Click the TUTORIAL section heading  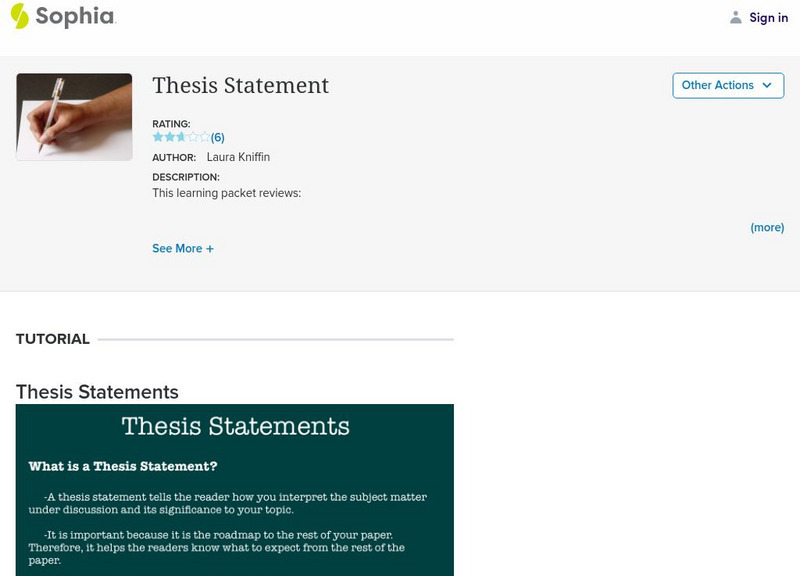coord(53,339)
